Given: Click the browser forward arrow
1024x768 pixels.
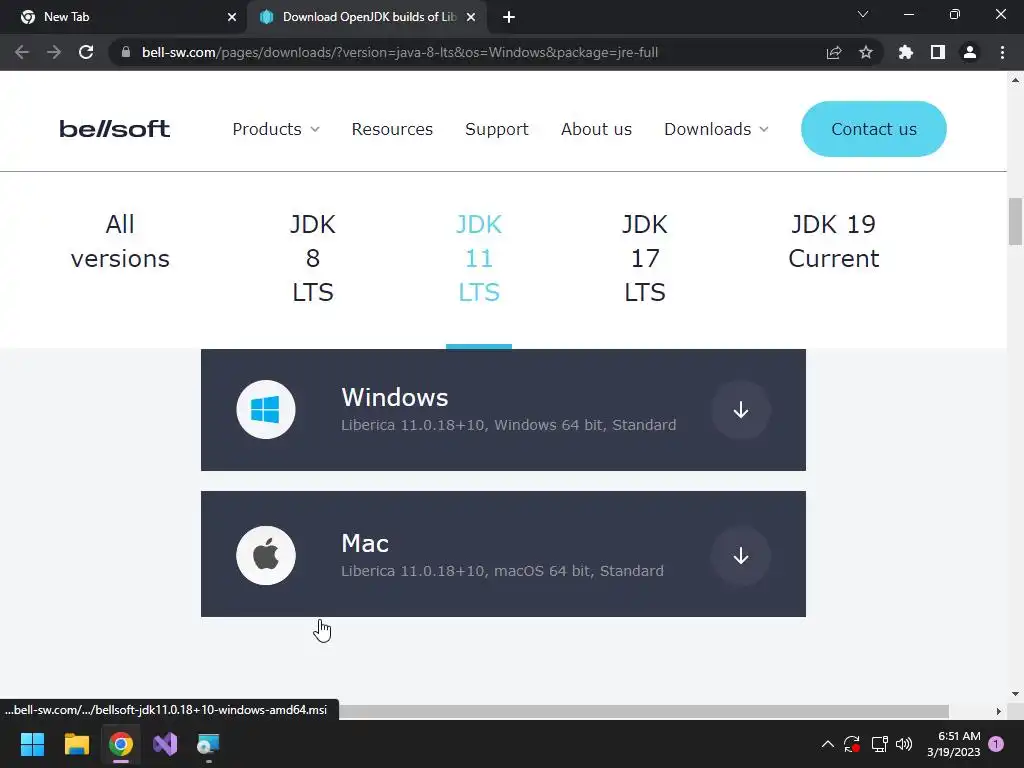Looking at the screenshot, I should coord(54,52).
